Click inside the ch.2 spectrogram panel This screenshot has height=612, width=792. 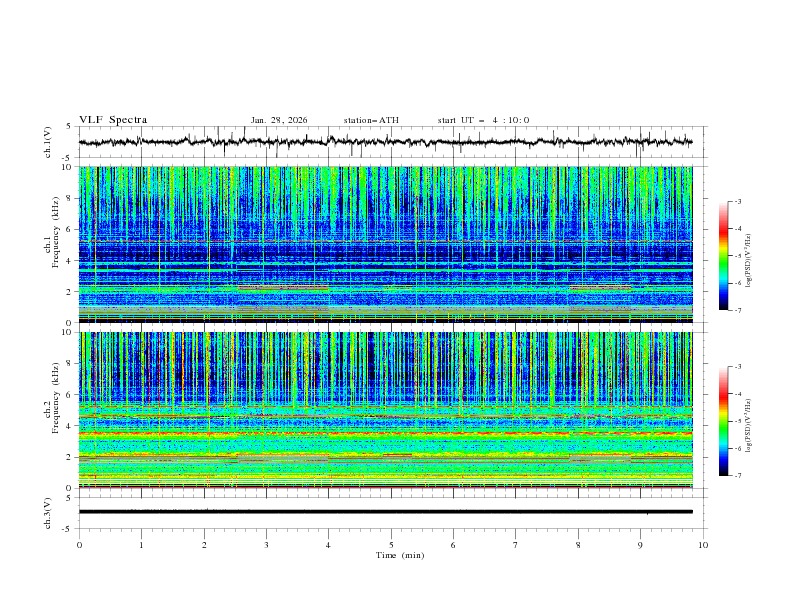[390, 410]
